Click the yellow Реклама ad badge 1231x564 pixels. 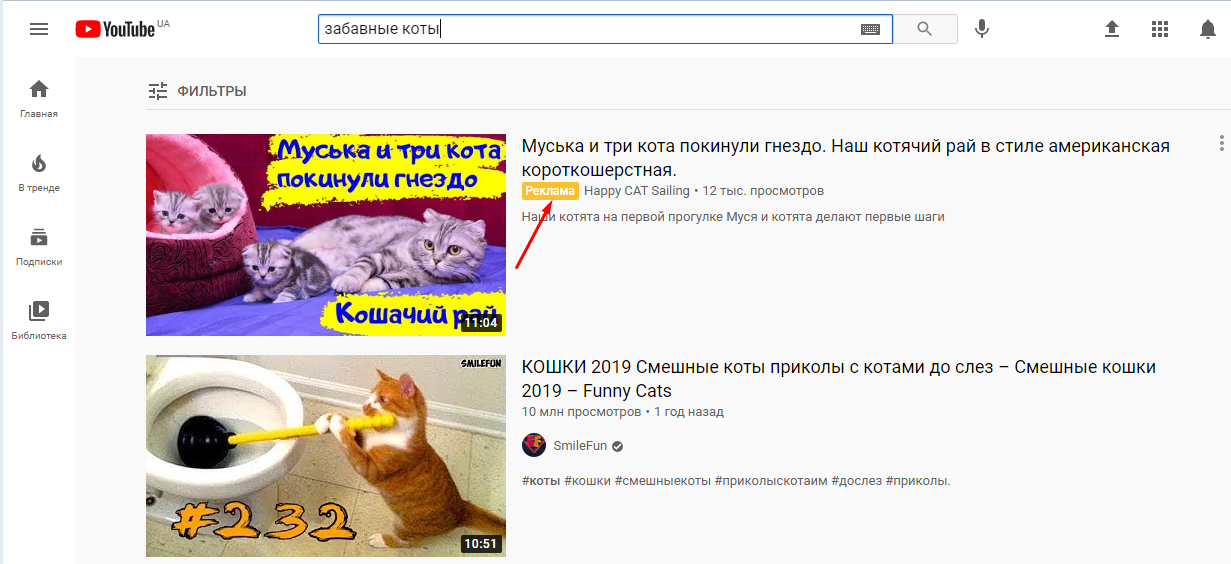pos(550,191)
